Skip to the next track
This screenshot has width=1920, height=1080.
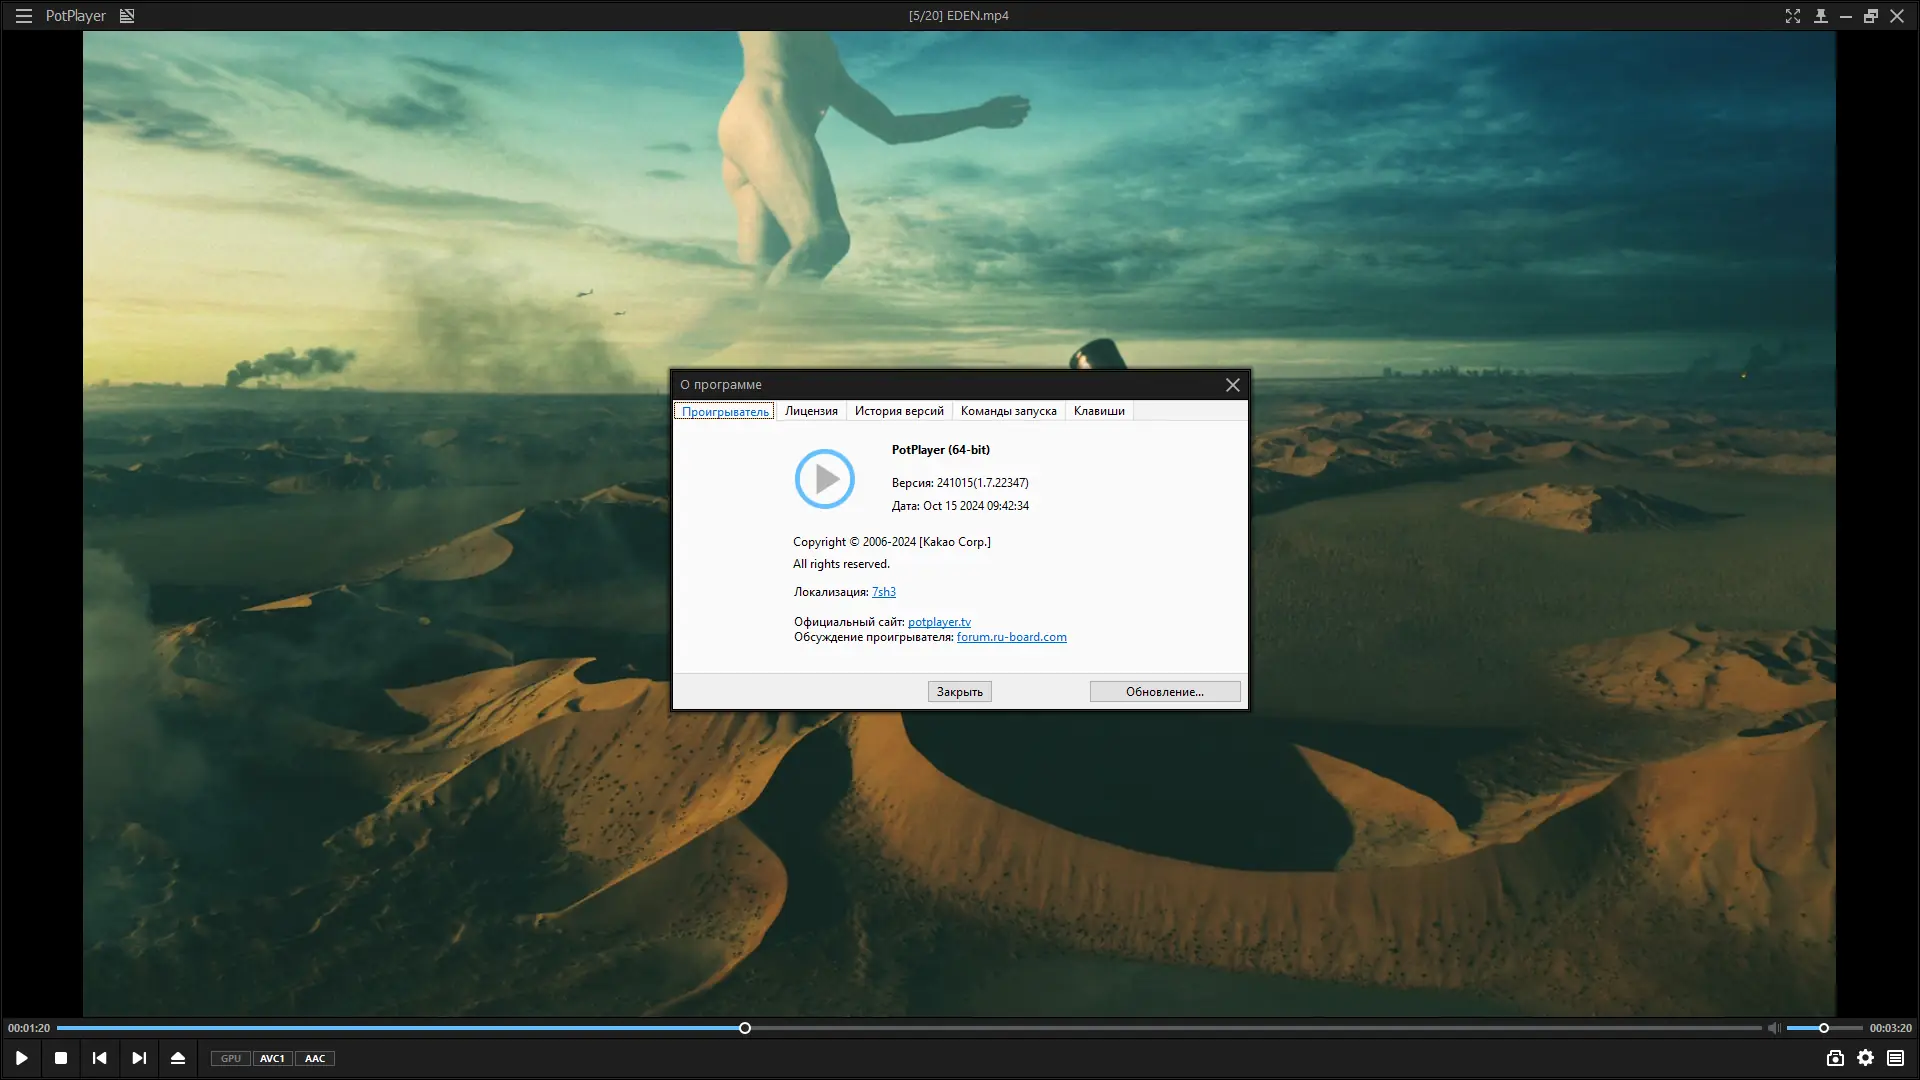coord(139,1058)
